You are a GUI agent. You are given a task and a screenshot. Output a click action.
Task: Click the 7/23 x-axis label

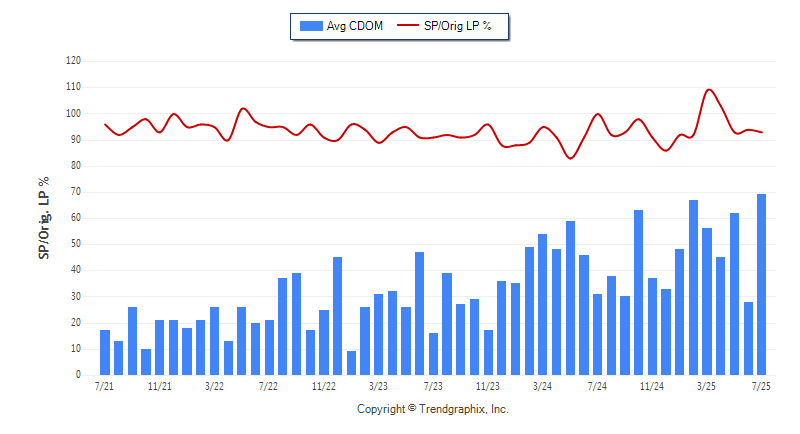[x=433, y=386]
